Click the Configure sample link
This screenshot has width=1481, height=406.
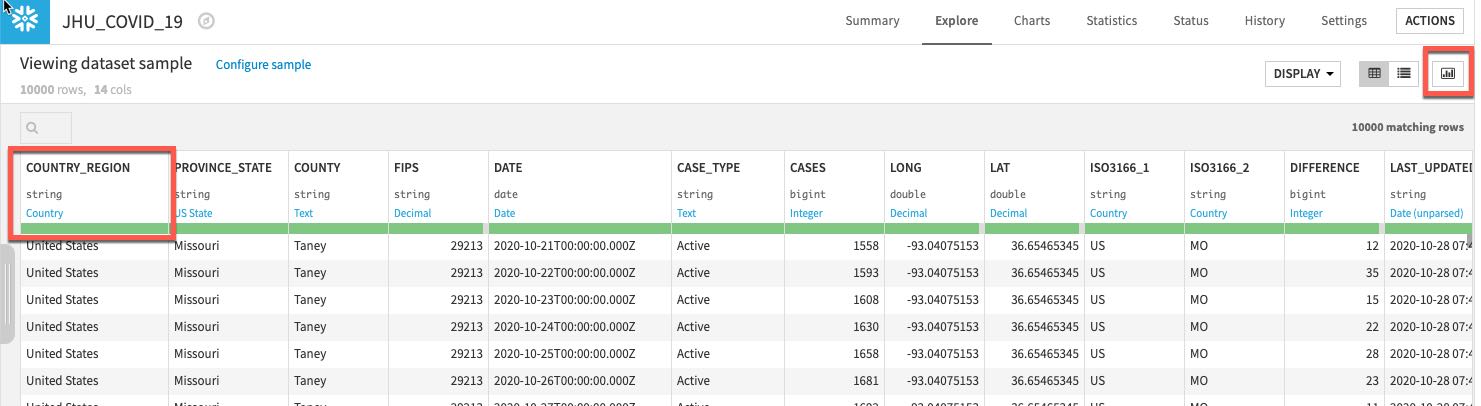(263, 65)
